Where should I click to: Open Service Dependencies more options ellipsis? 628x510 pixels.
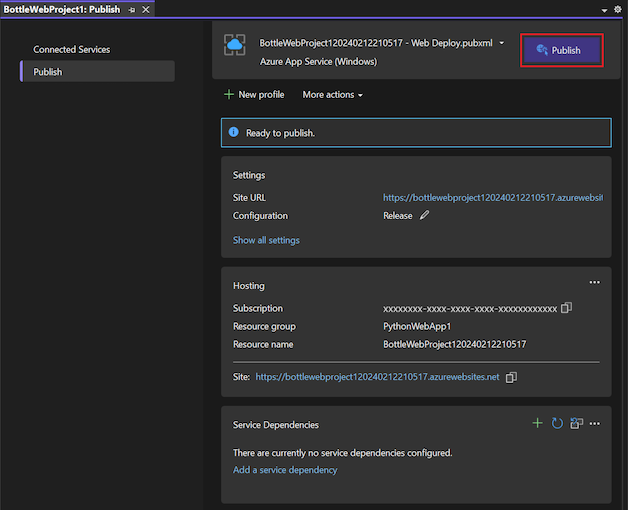click(595, 423)
